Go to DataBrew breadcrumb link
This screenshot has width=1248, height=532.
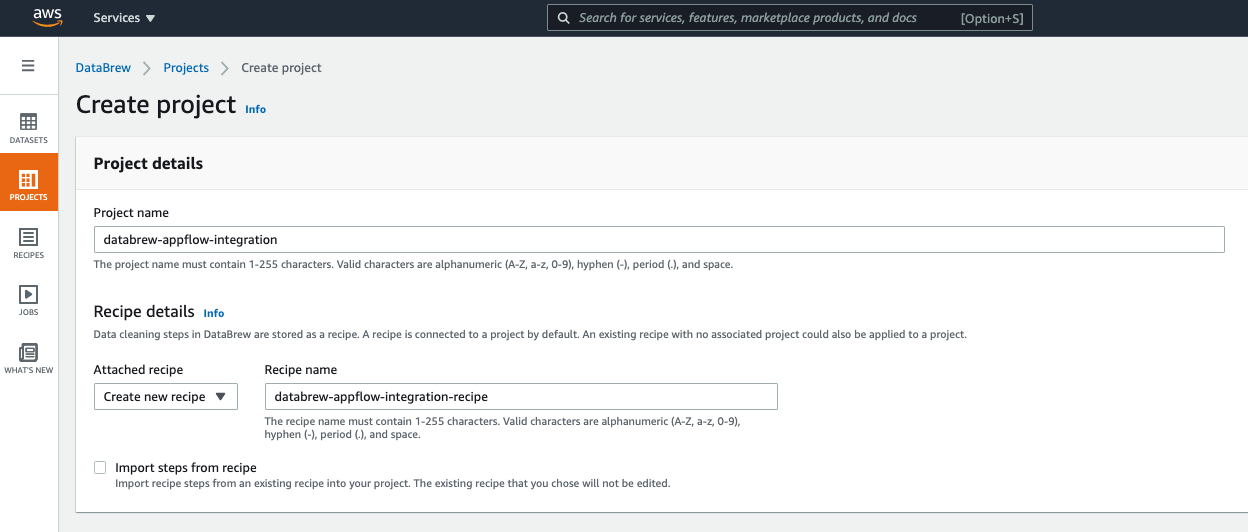tap(103, 68)
